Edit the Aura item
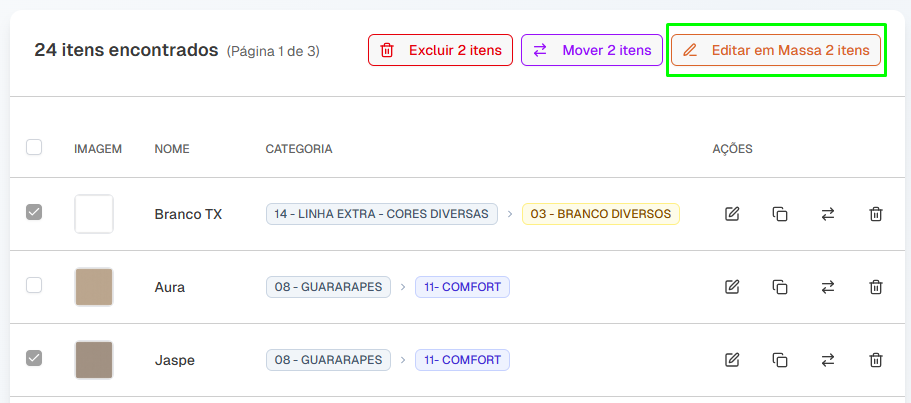This screenshot has height=403, width=911. pyautogui.click(x=732, y=287)
